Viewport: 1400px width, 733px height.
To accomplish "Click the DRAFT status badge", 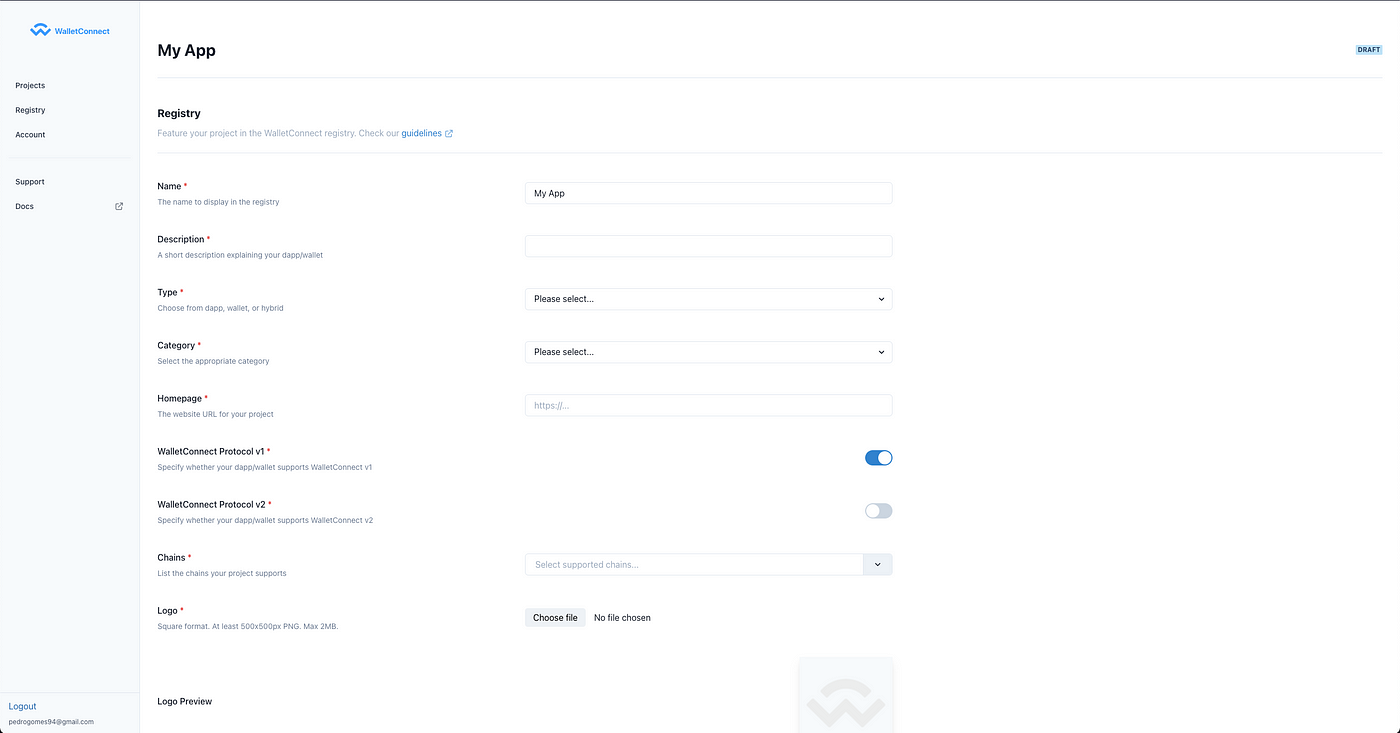I will 1368,49.
